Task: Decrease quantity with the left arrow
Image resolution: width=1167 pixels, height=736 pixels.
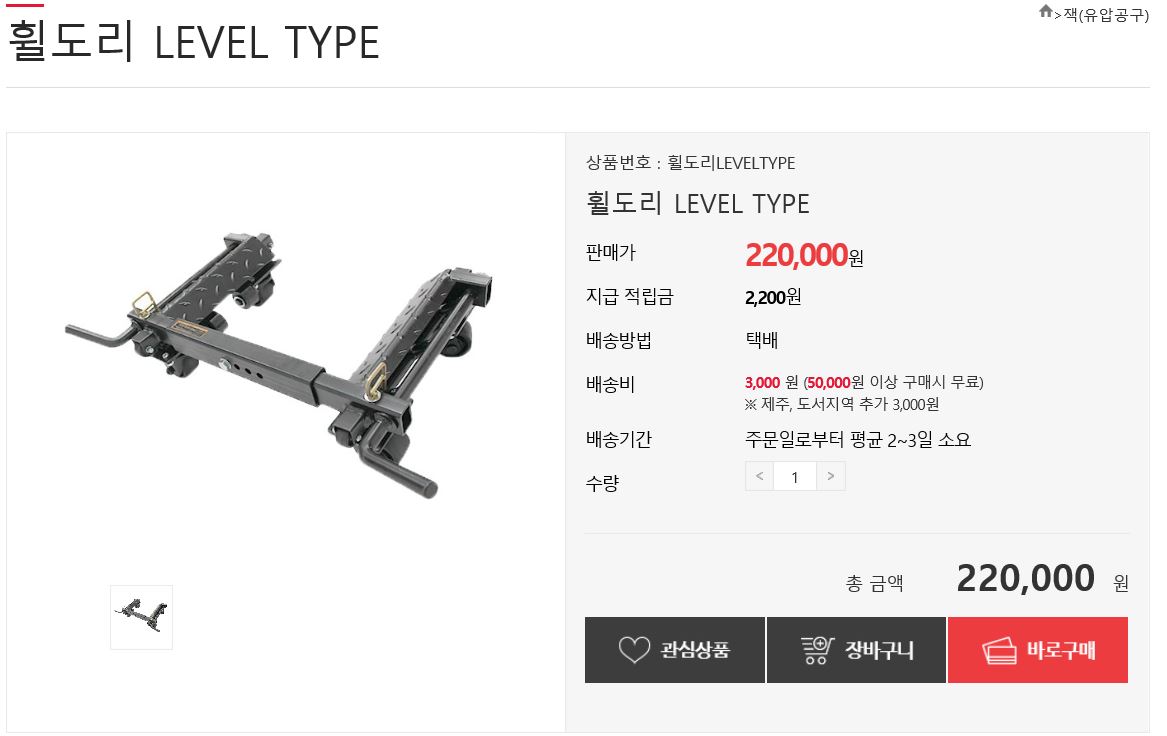Action: 759,476
